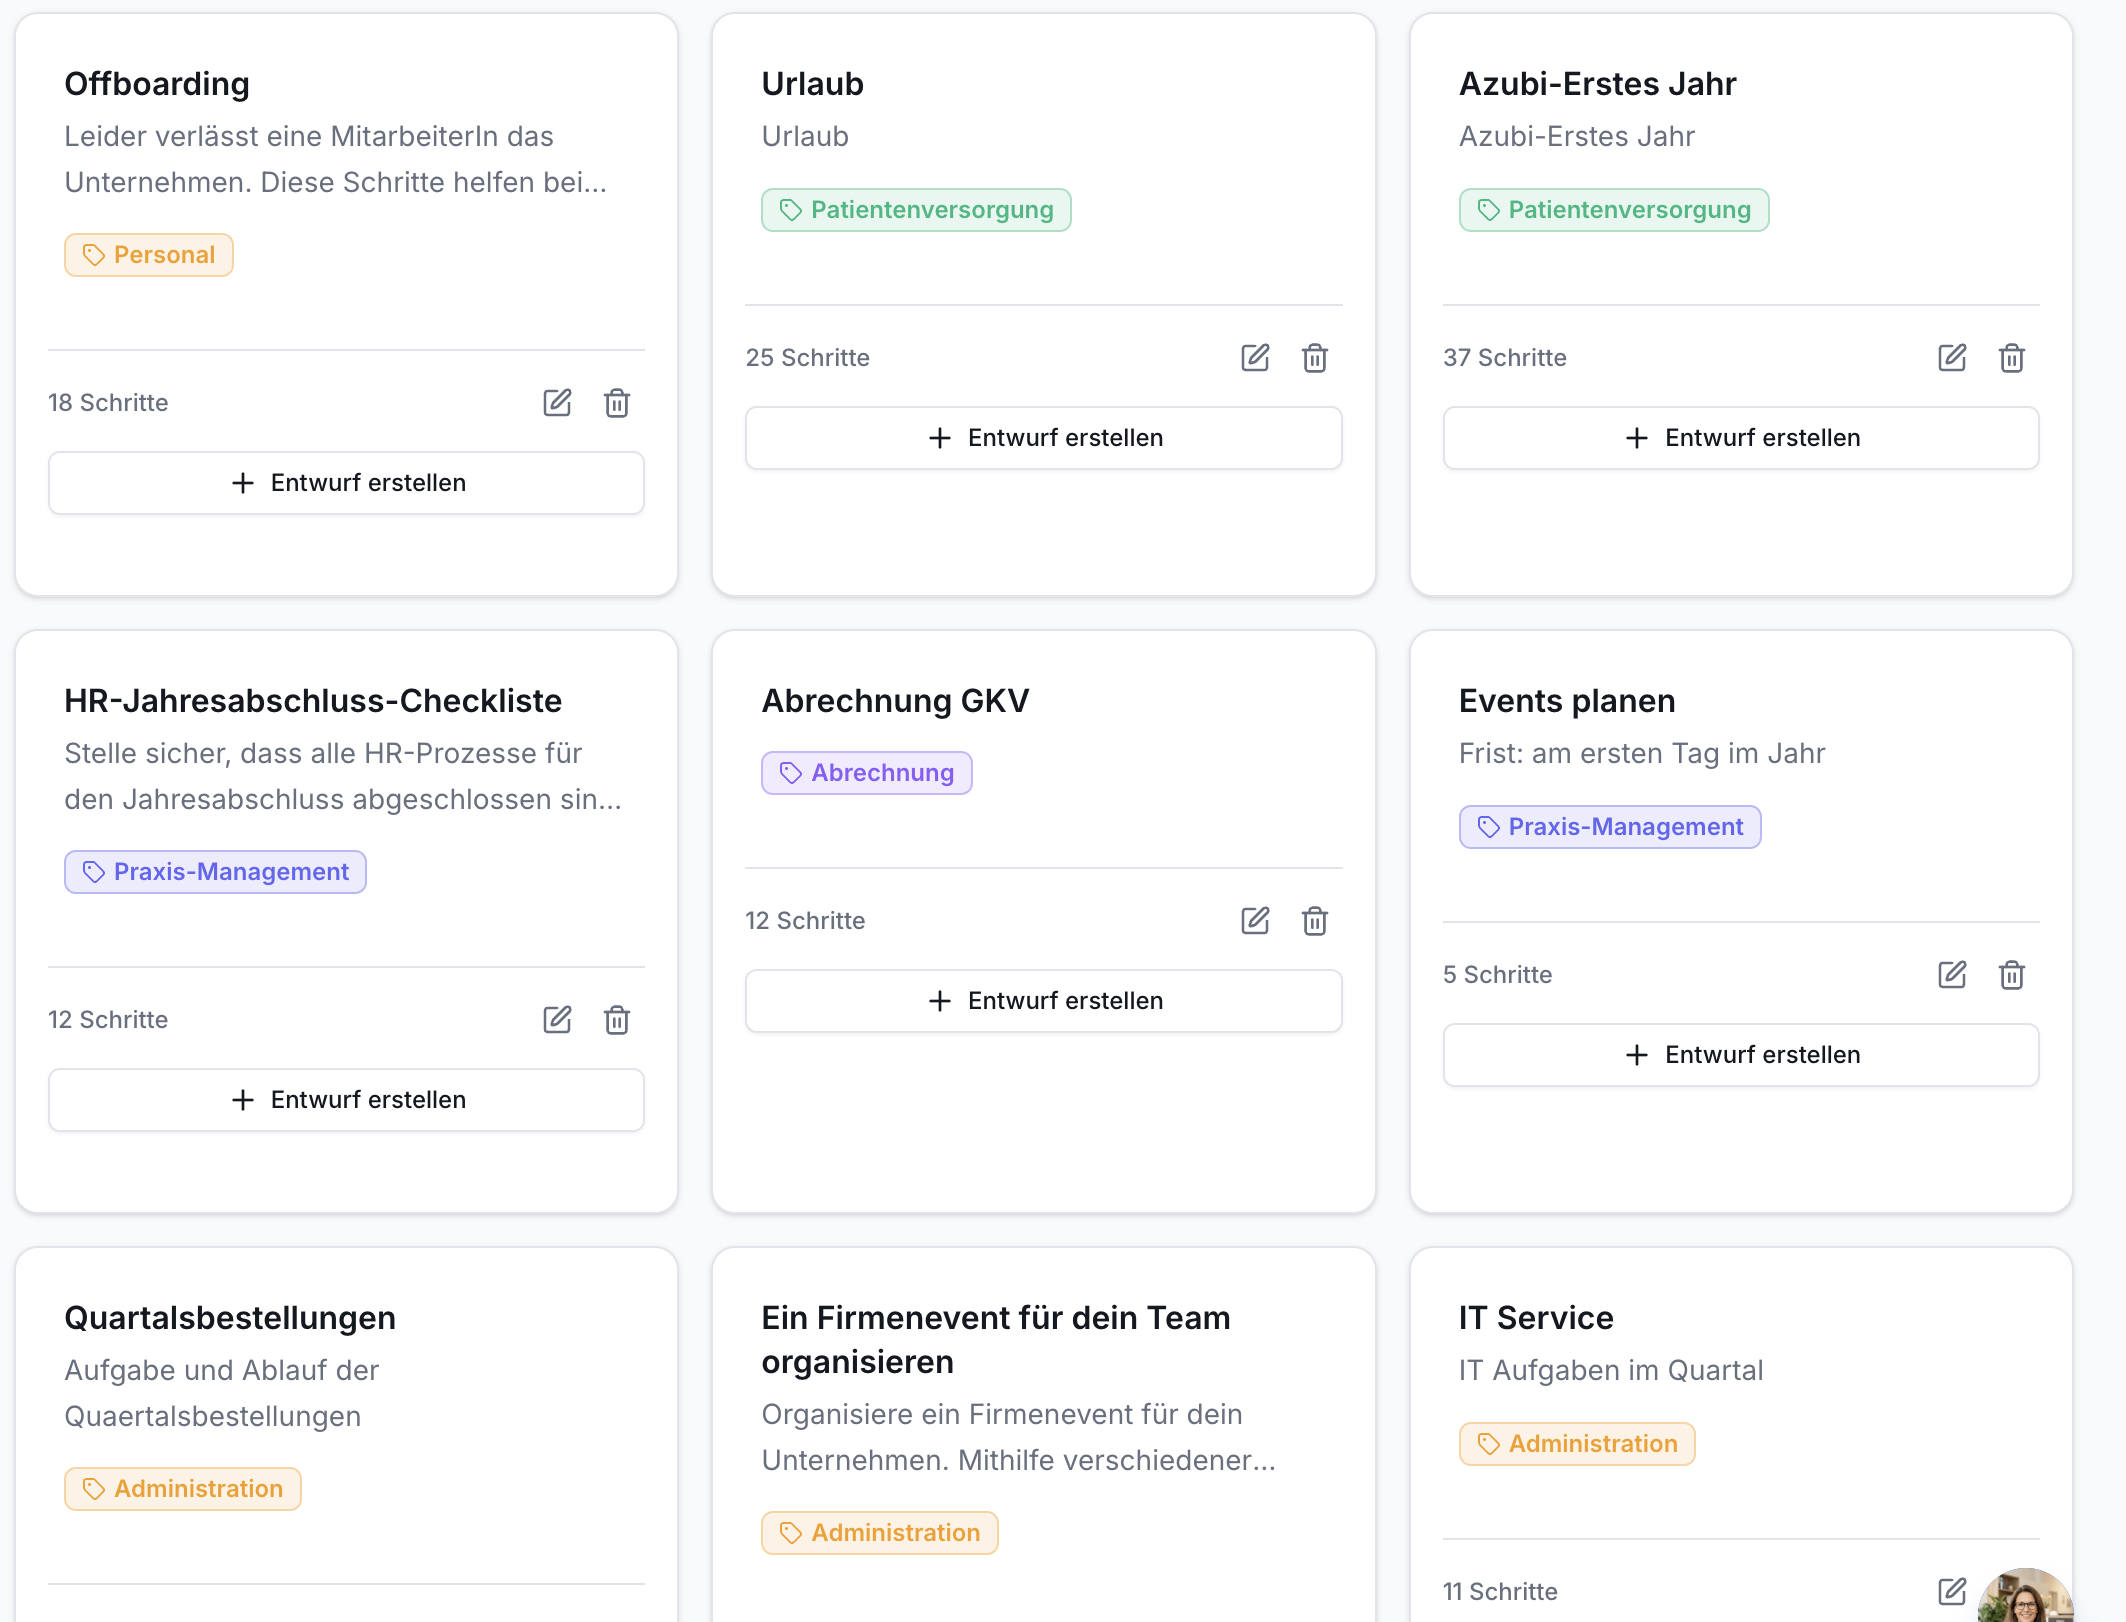Click Entwurf erstellen on Urlaub card
Image resolution: width=2126 pixels, height=1622 pixels.
(1044, 438)
